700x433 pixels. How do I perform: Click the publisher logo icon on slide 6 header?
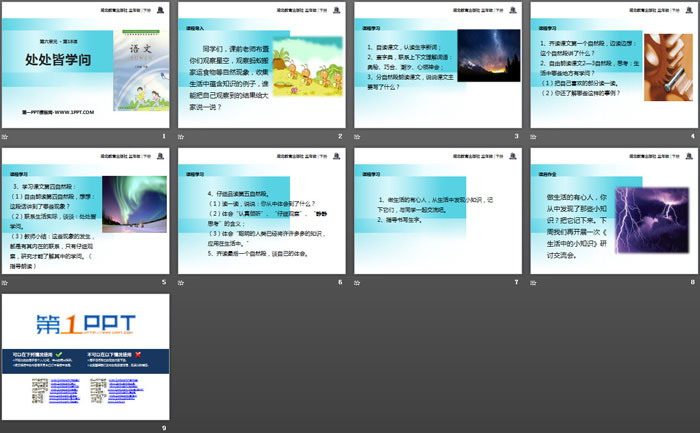337,156
